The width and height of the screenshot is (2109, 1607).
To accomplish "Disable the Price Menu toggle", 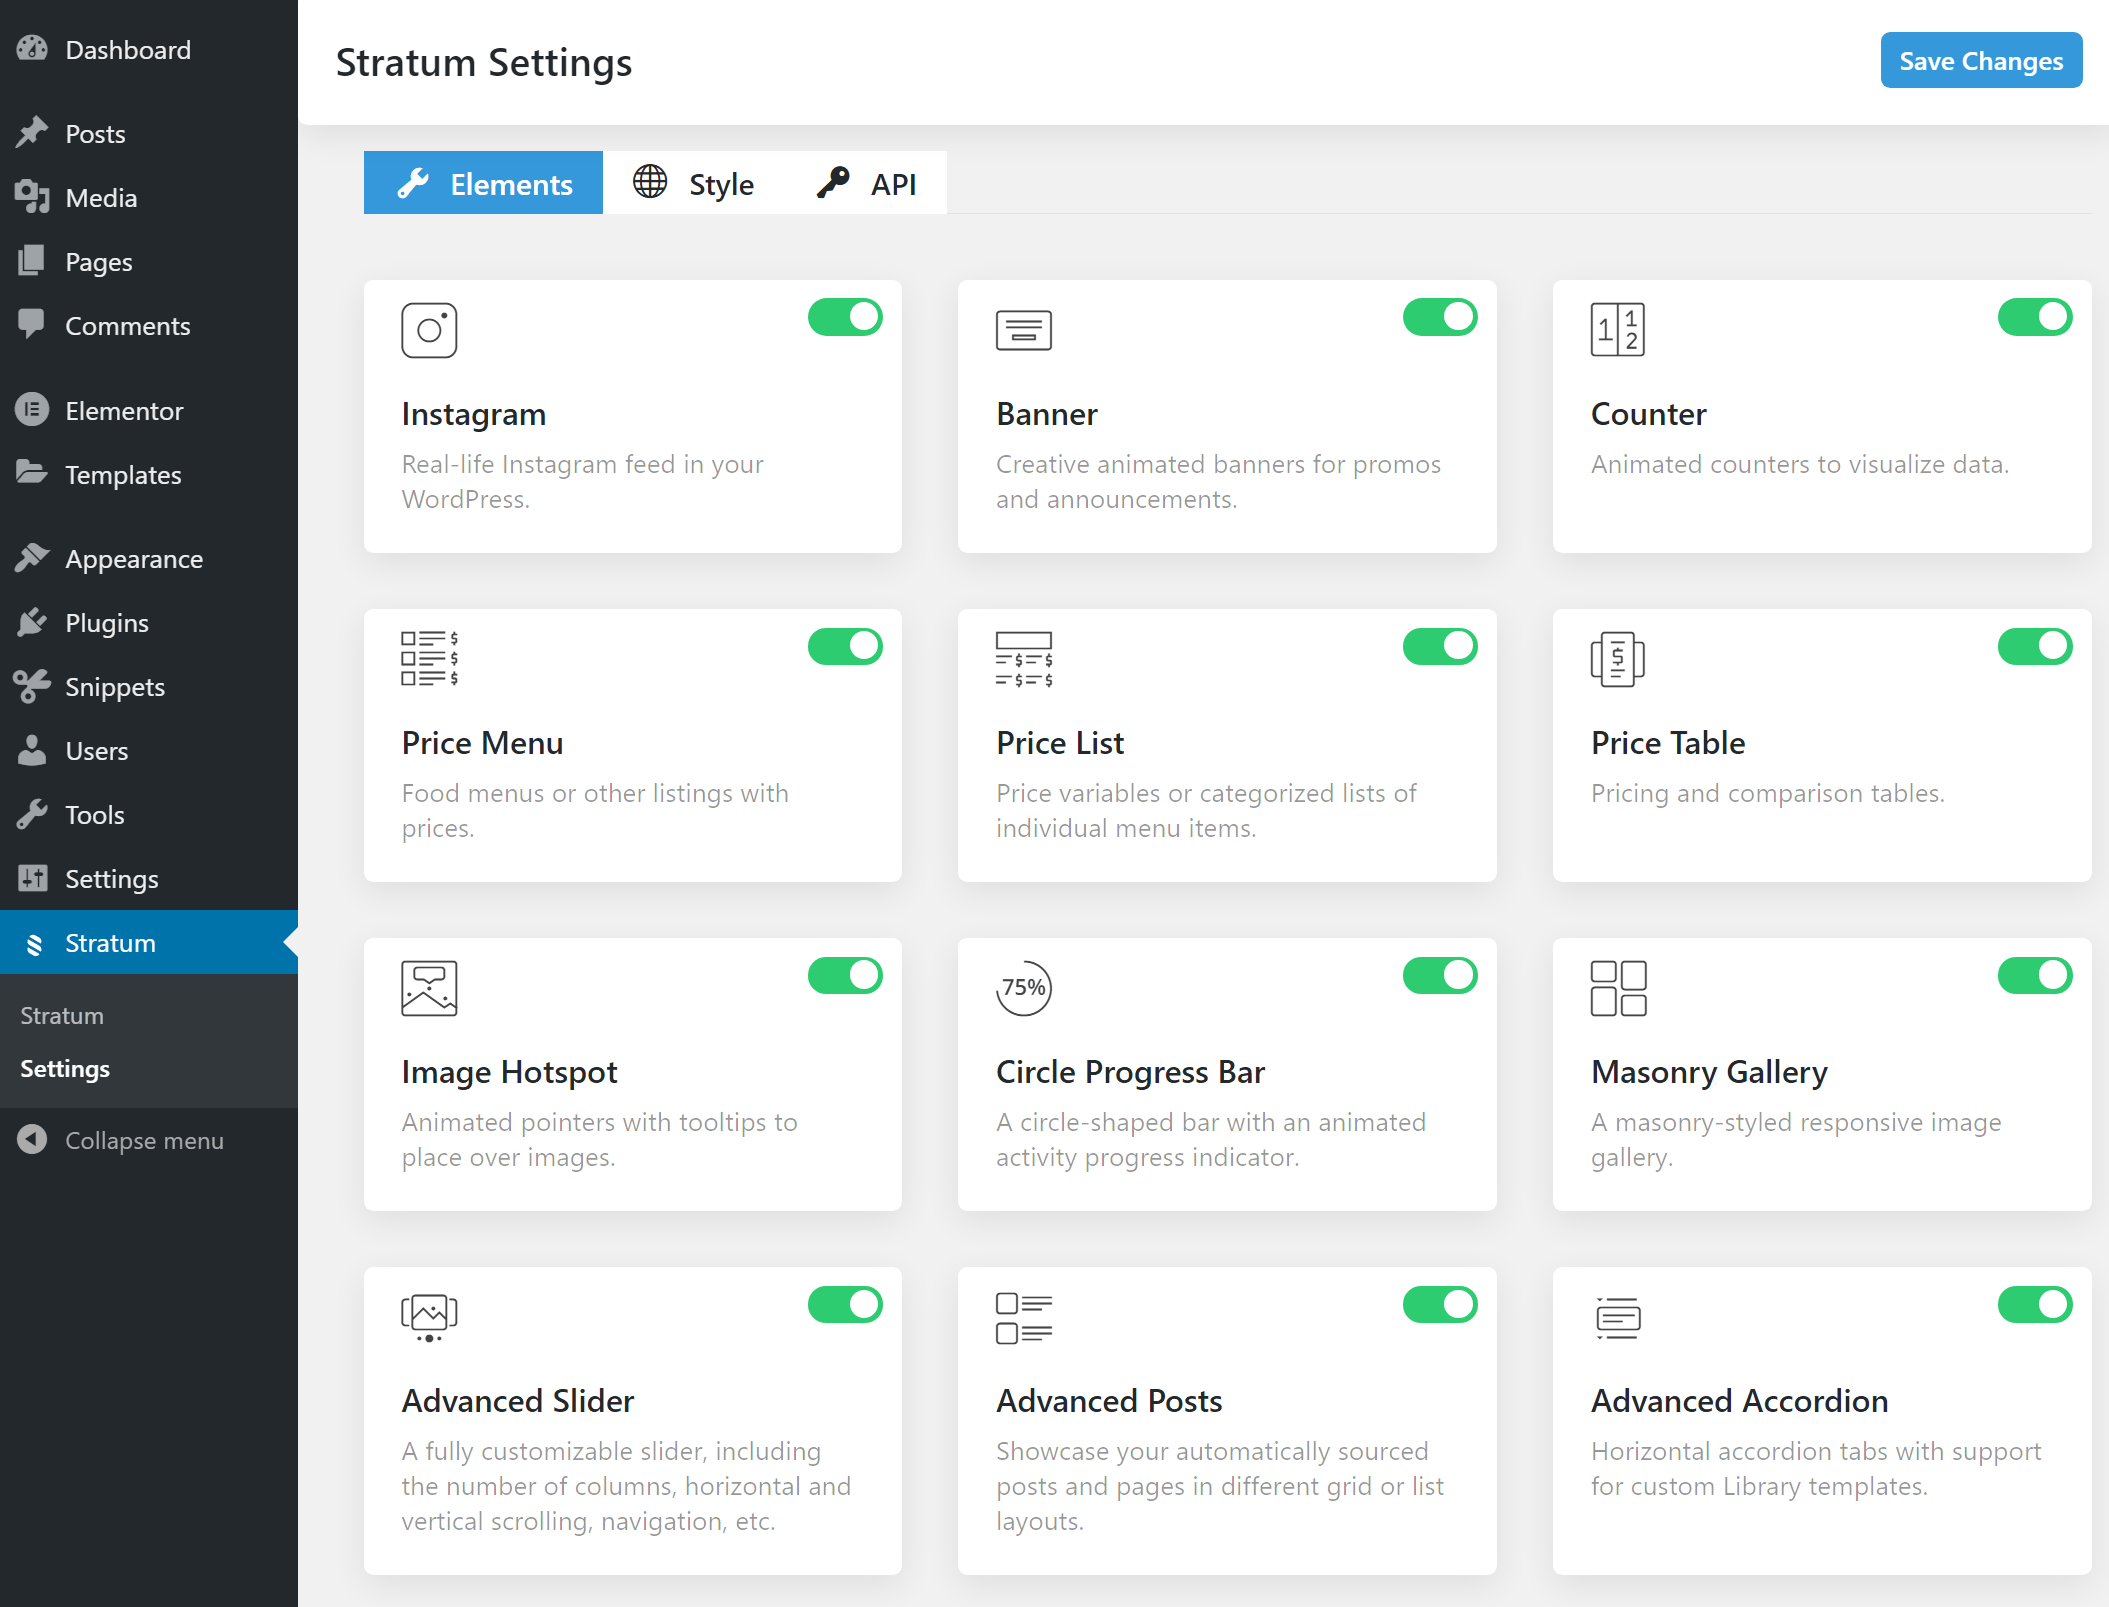I will click(x=845, y=646).
